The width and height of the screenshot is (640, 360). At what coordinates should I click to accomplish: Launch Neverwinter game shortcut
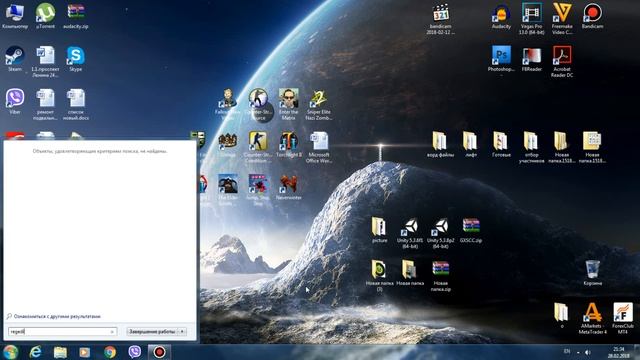click(289, 187)
